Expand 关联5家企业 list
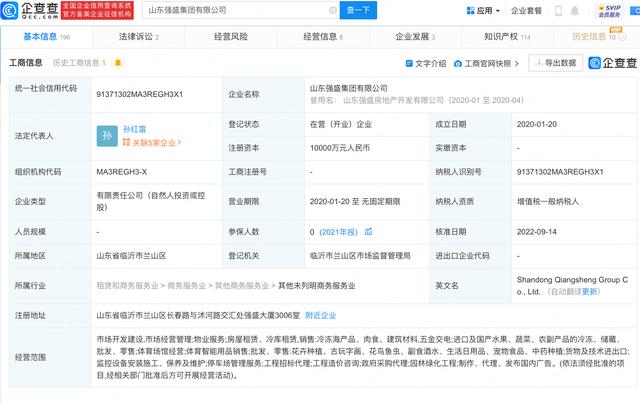Screen dimensions: 640x404 pos(151,143)
